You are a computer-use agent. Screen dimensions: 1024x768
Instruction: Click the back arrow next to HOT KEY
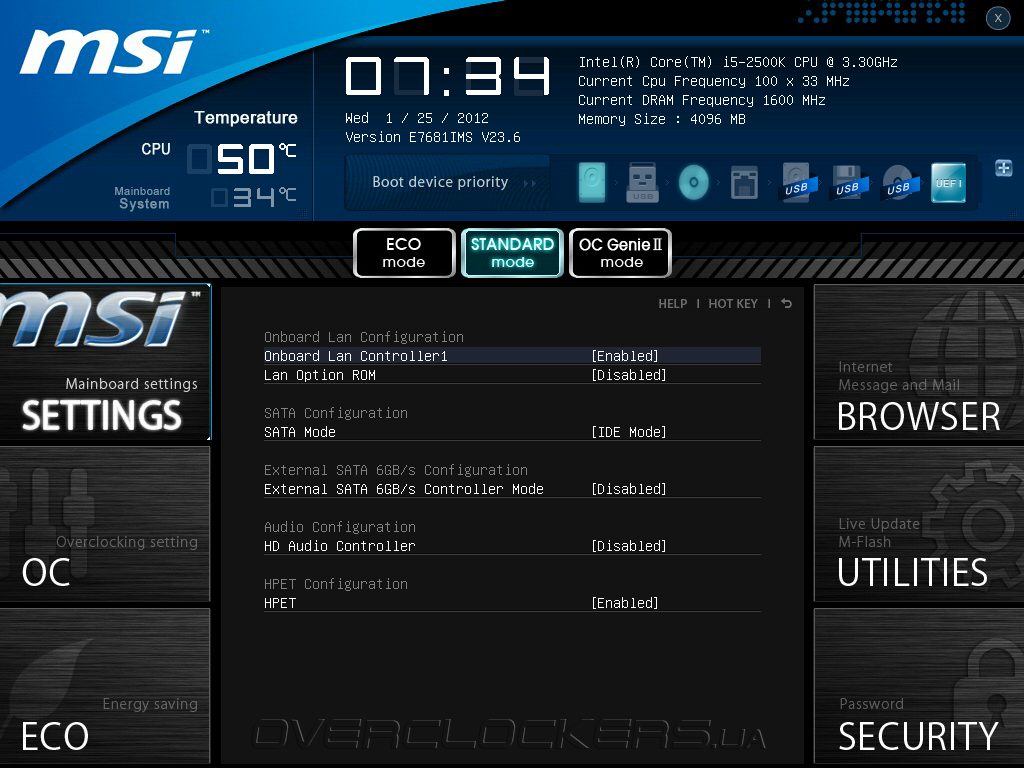(x=786, y=304)
